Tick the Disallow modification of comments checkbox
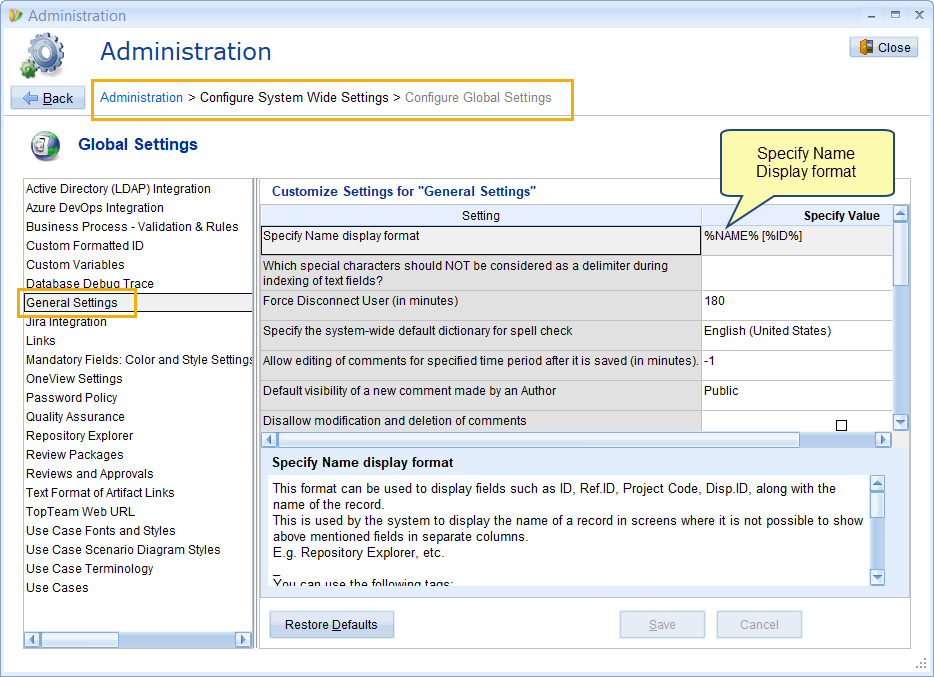 coord(841,425)
